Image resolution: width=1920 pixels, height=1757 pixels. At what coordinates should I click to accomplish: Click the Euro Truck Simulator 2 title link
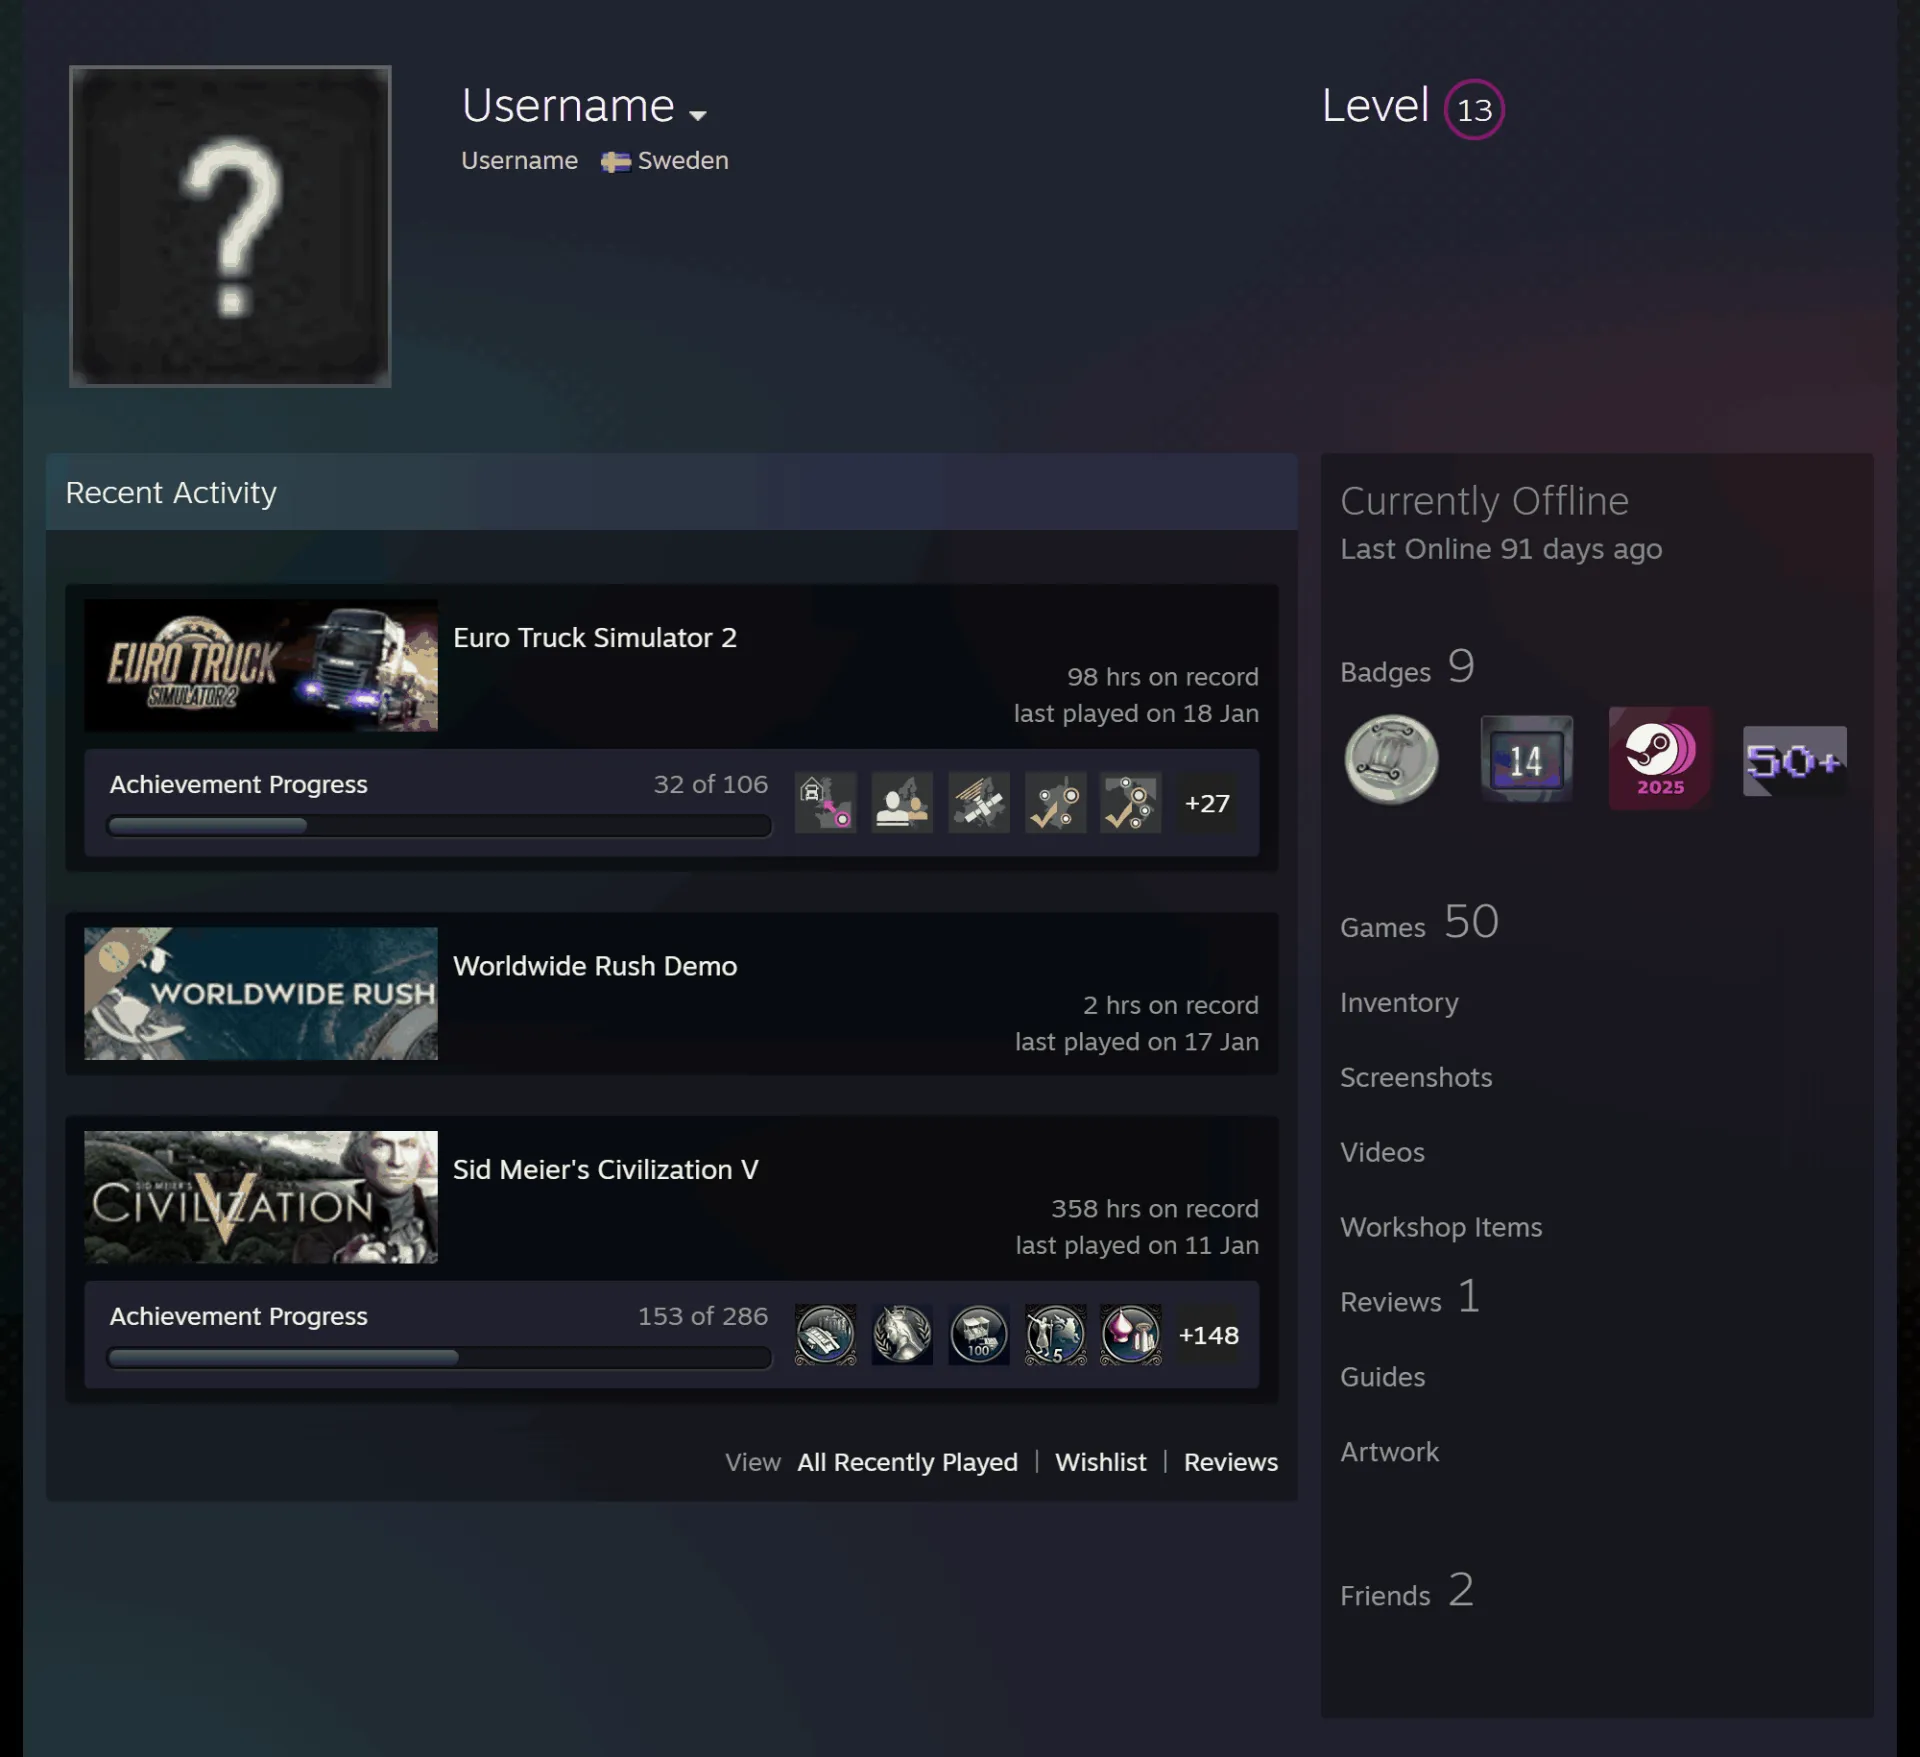[595, 638]
